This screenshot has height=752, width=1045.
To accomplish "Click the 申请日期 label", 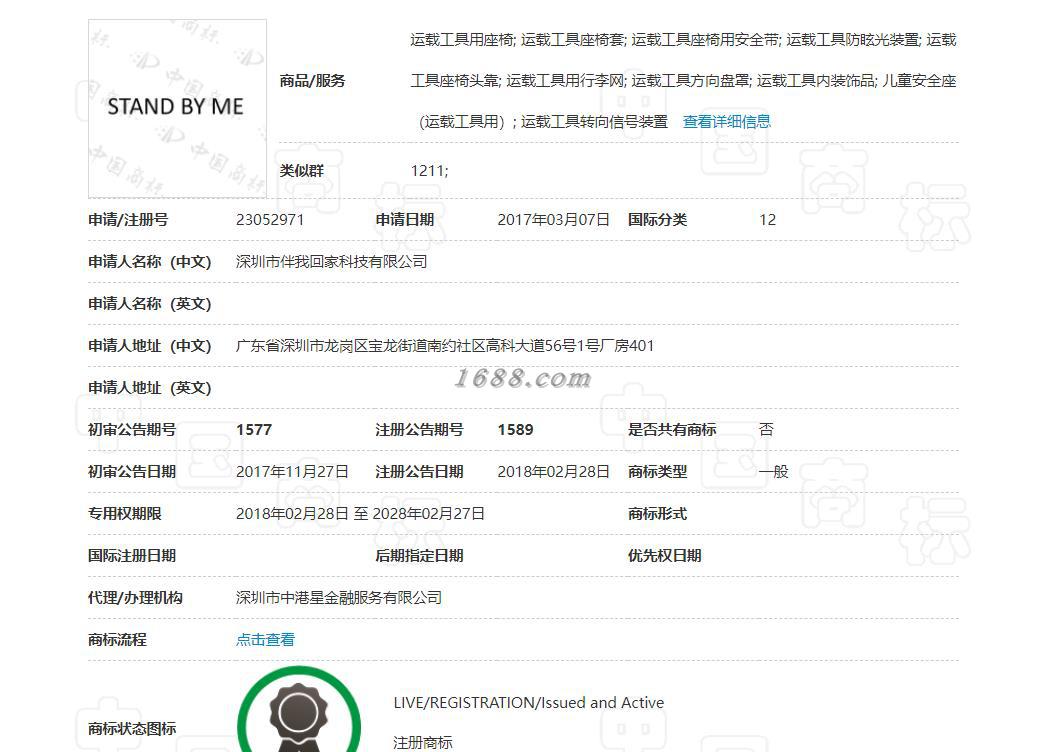I will click(x=405, y=220).
